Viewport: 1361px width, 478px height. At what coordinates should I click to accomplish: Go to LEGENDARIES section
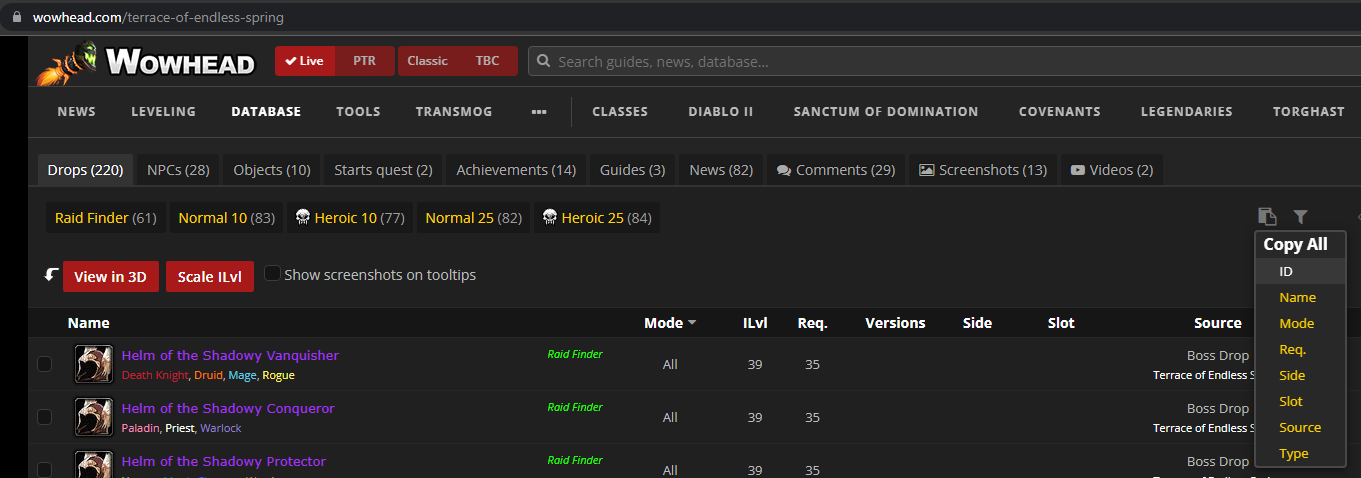(1187, 112)
